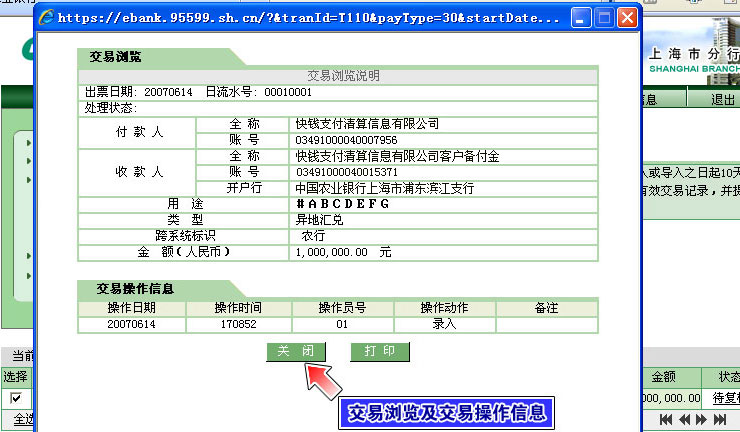Click the 交易浏览 section tab header
Screen dimensions: 740x432
pos(116,57)
